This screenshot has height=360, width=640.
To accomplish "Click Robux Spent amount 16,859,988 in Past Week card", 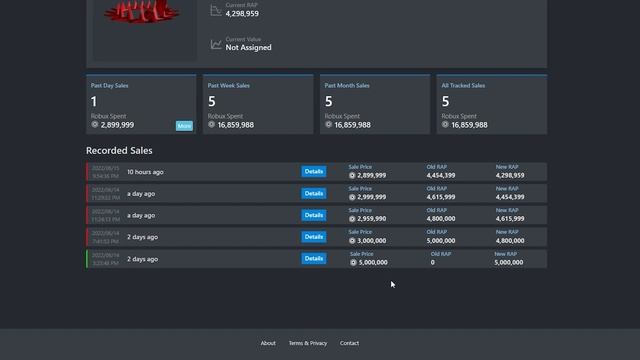I will point(236,125).
